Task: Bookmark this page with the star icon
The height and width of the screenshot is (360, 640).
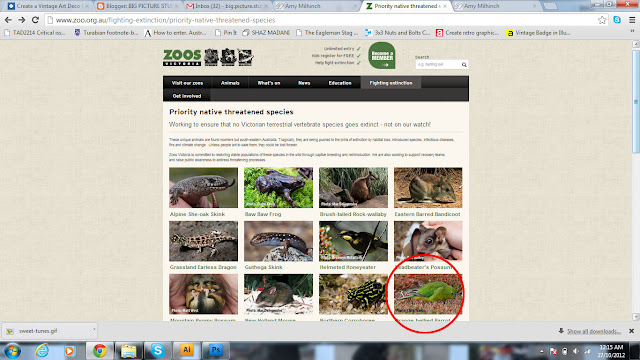Action: pyautogui.click(x=602, y=20)
